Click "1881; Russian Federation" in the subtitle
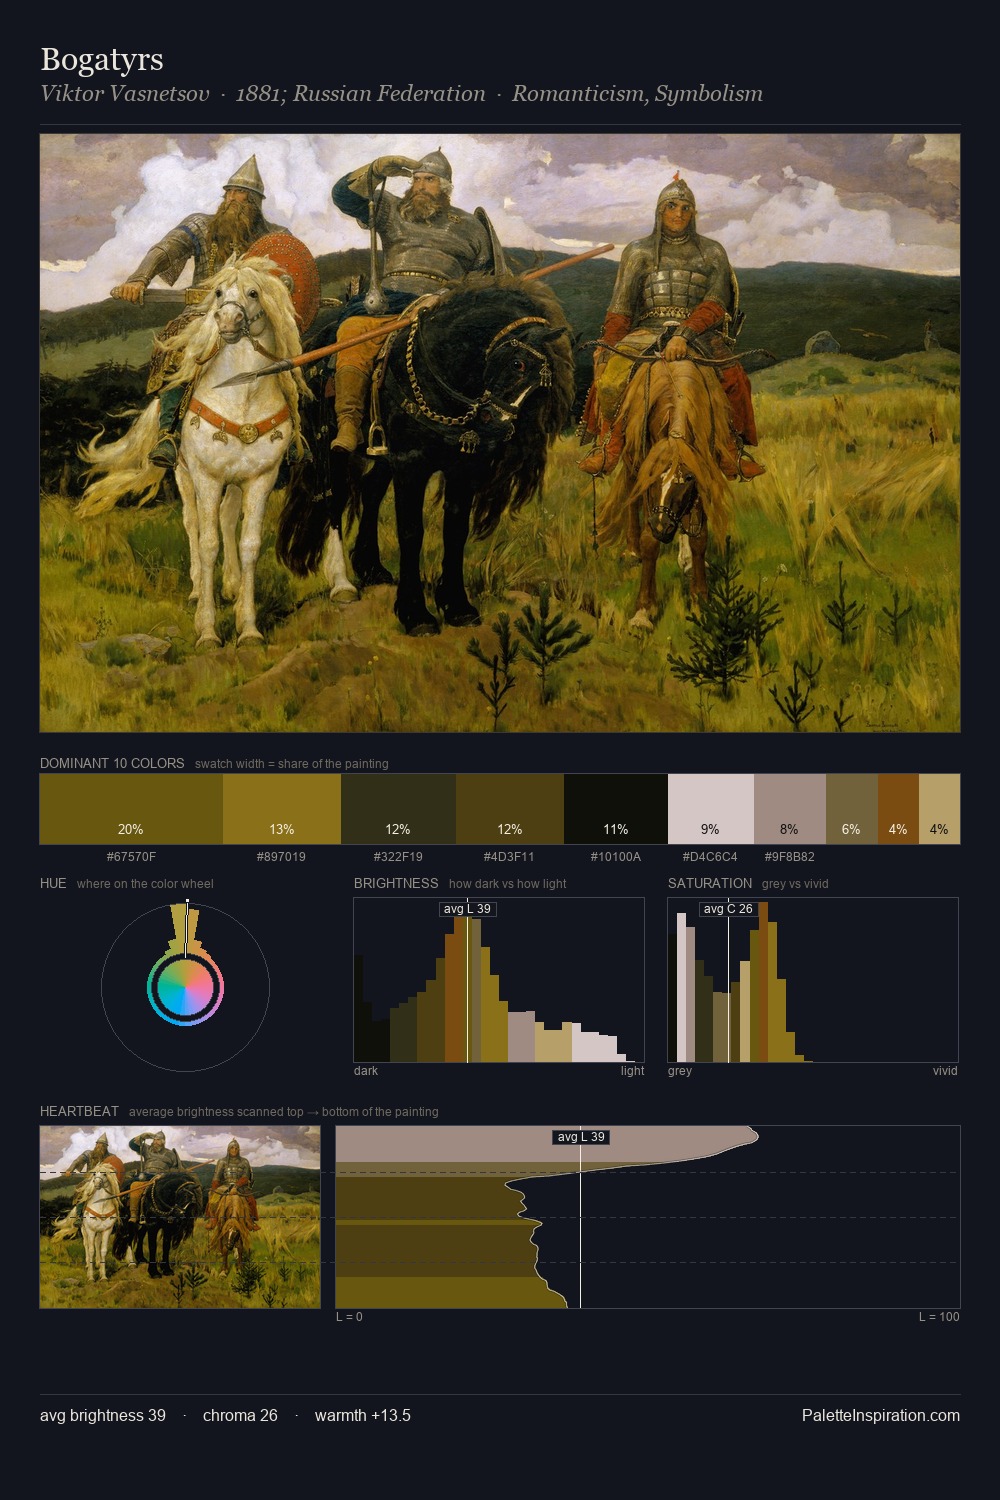The height and width of the screenshot is (1500, 1000). pyautogui.click(x=360, y=94)
